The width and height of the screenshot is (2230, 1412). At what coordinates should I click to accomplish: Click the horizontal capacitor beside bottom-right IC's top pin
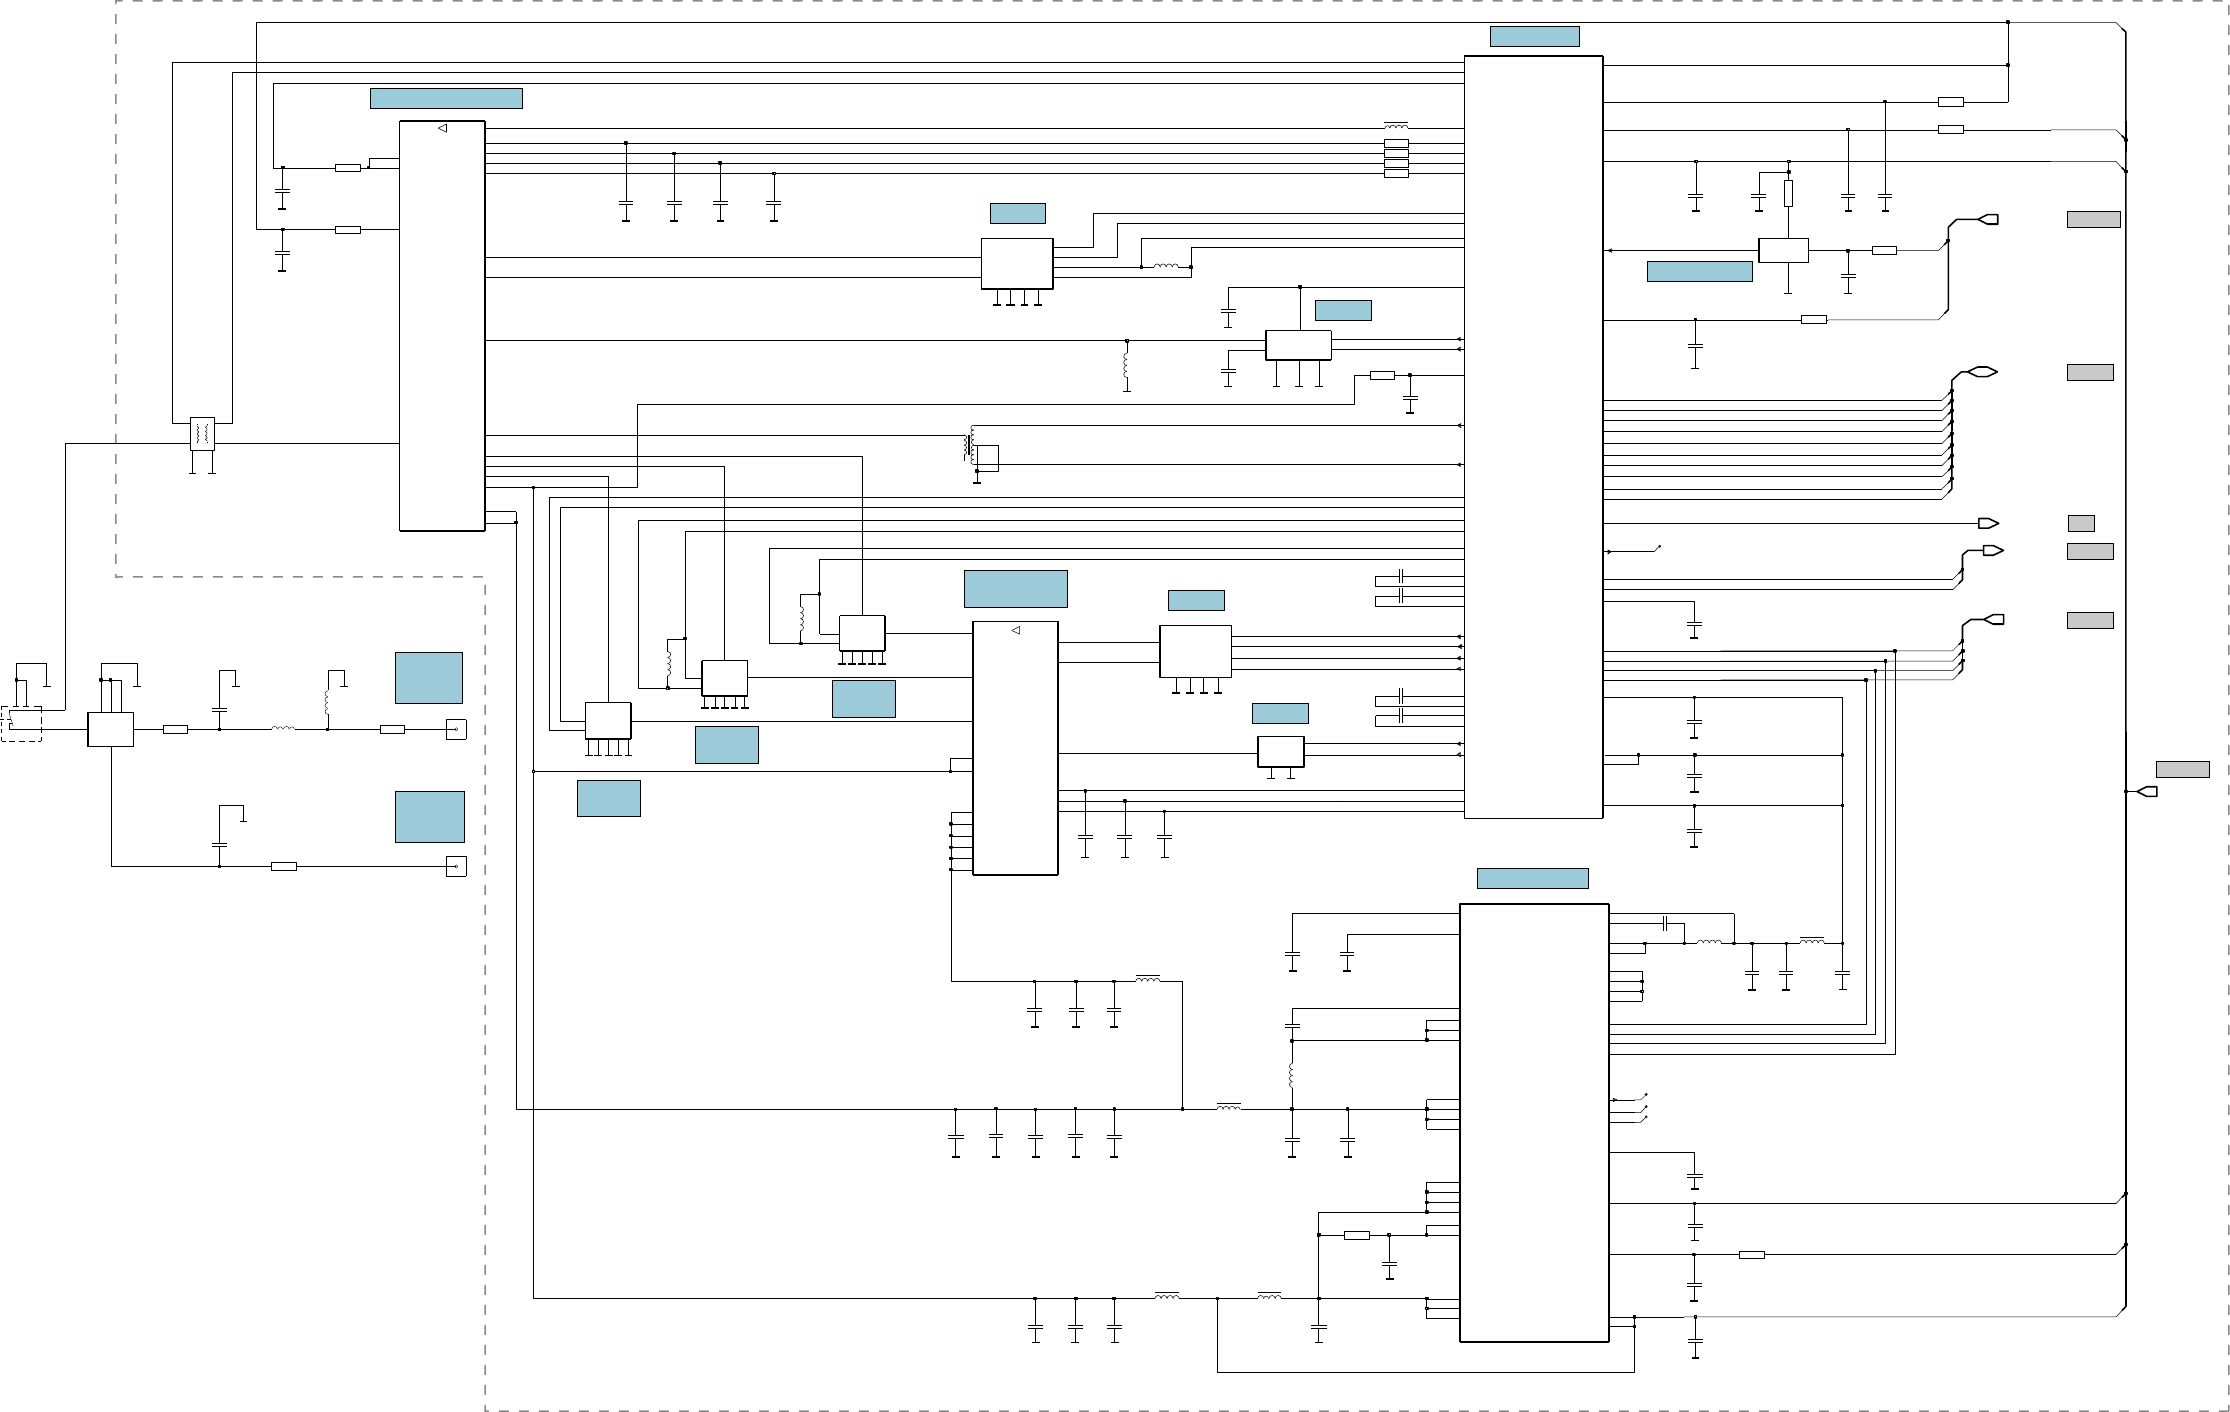click(1665, 922)
